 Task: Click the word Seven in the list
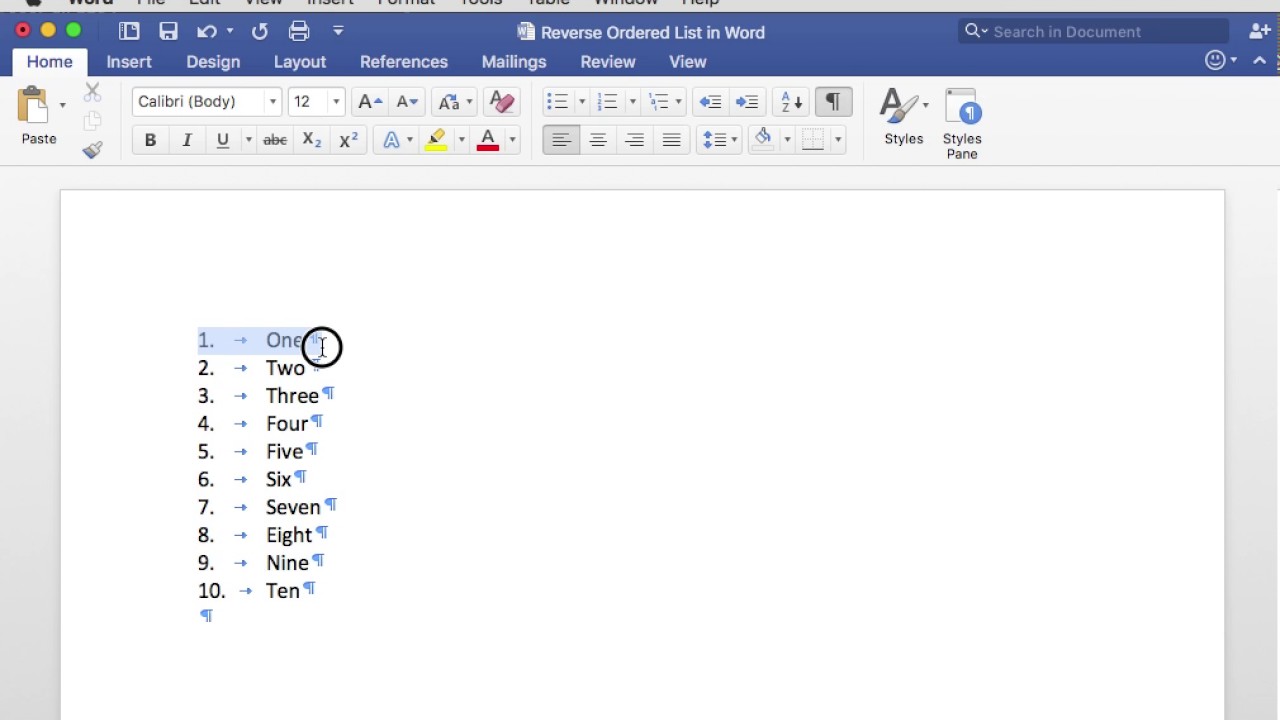[x=293, y=507]
